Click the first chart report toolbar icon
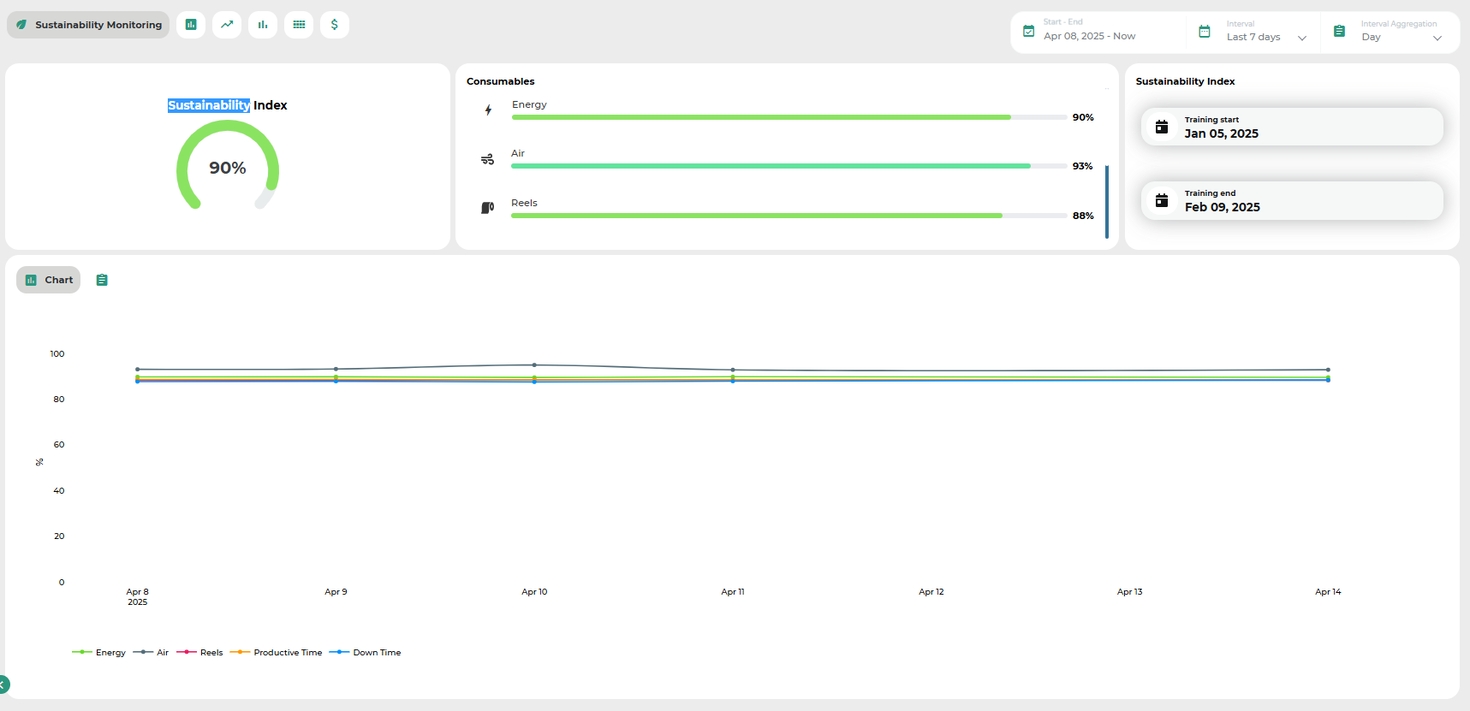1470x711 pixels. coord(191,25)
